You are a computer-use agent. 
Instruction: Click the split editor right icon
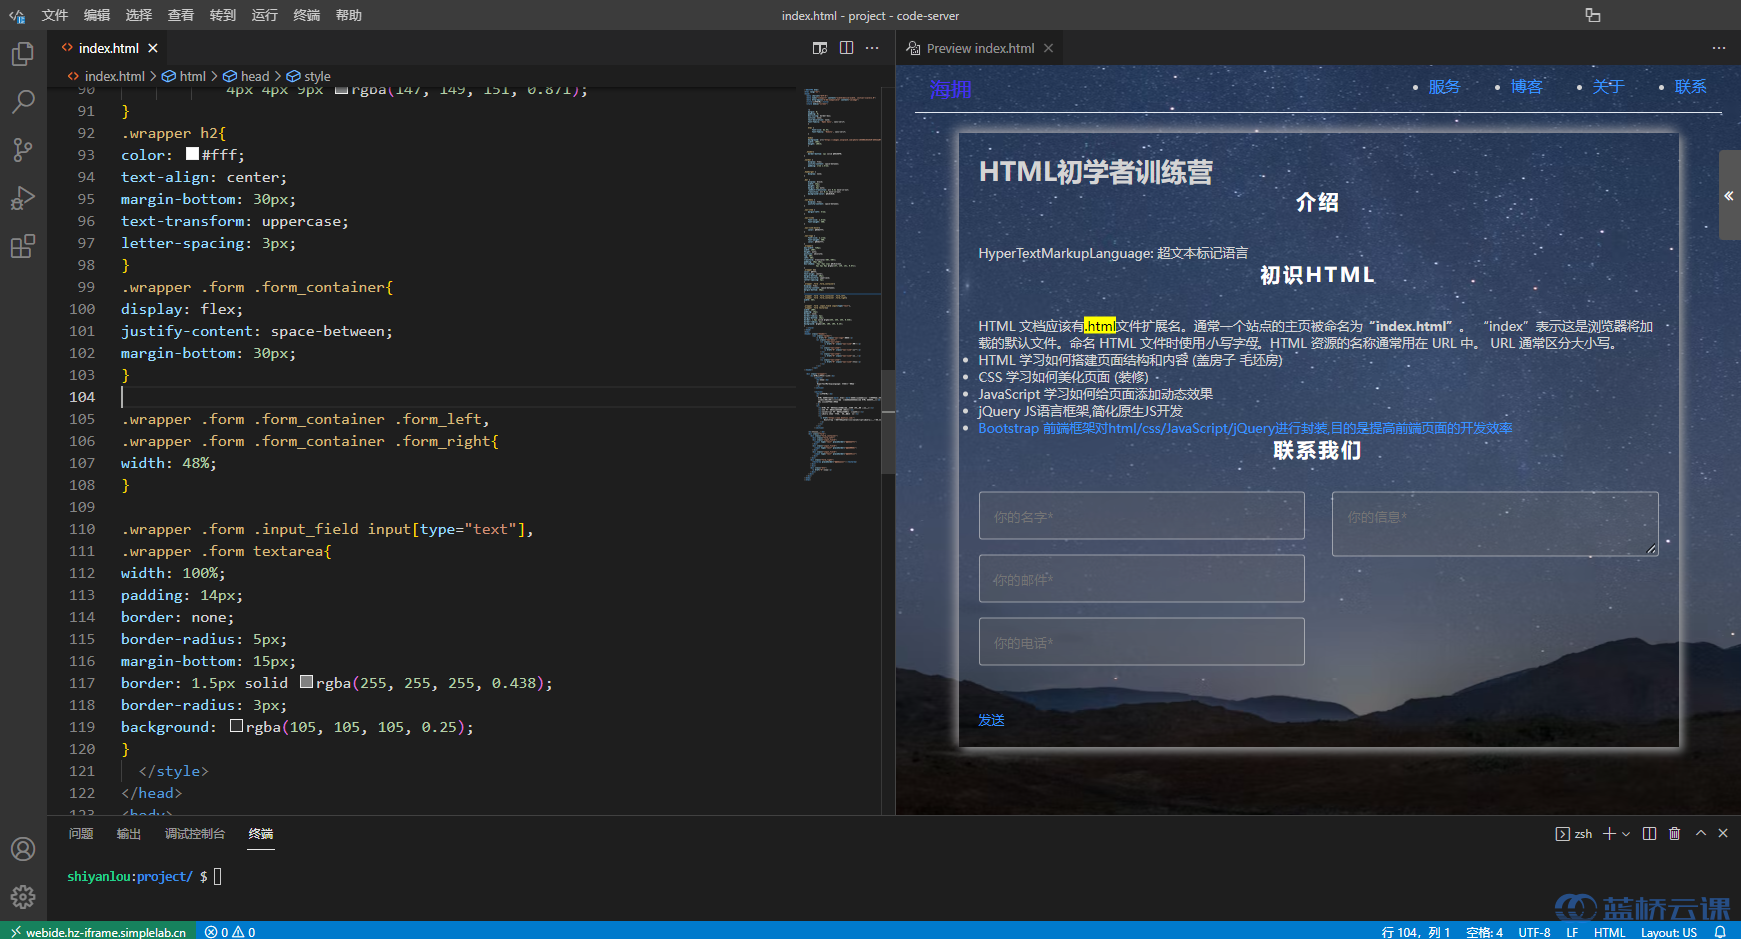point(846,48)
